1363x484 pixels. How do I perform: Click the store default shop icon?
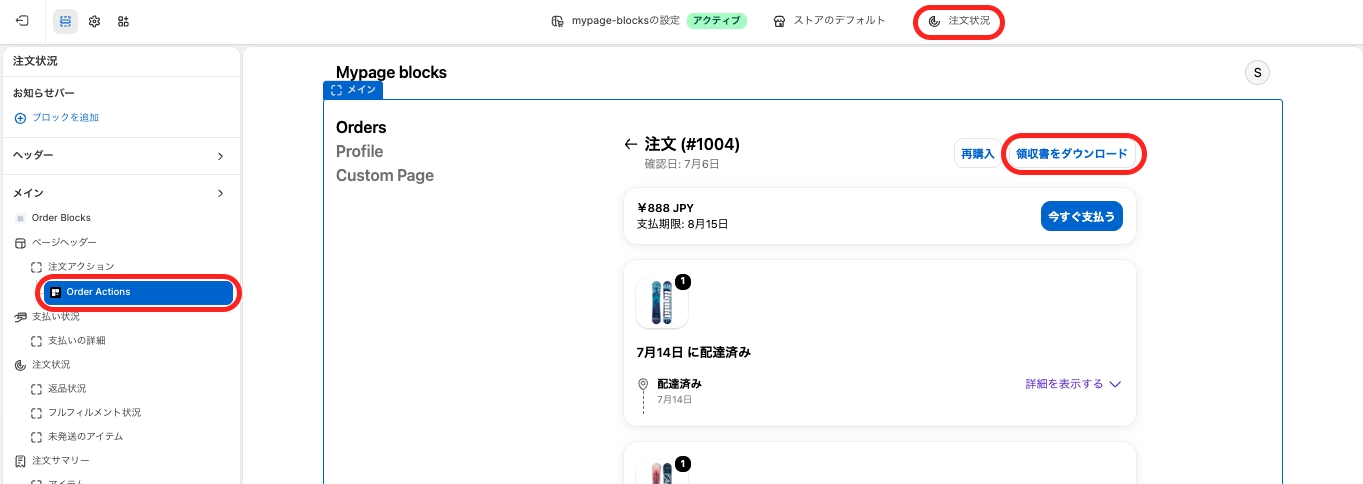point(779,21)
